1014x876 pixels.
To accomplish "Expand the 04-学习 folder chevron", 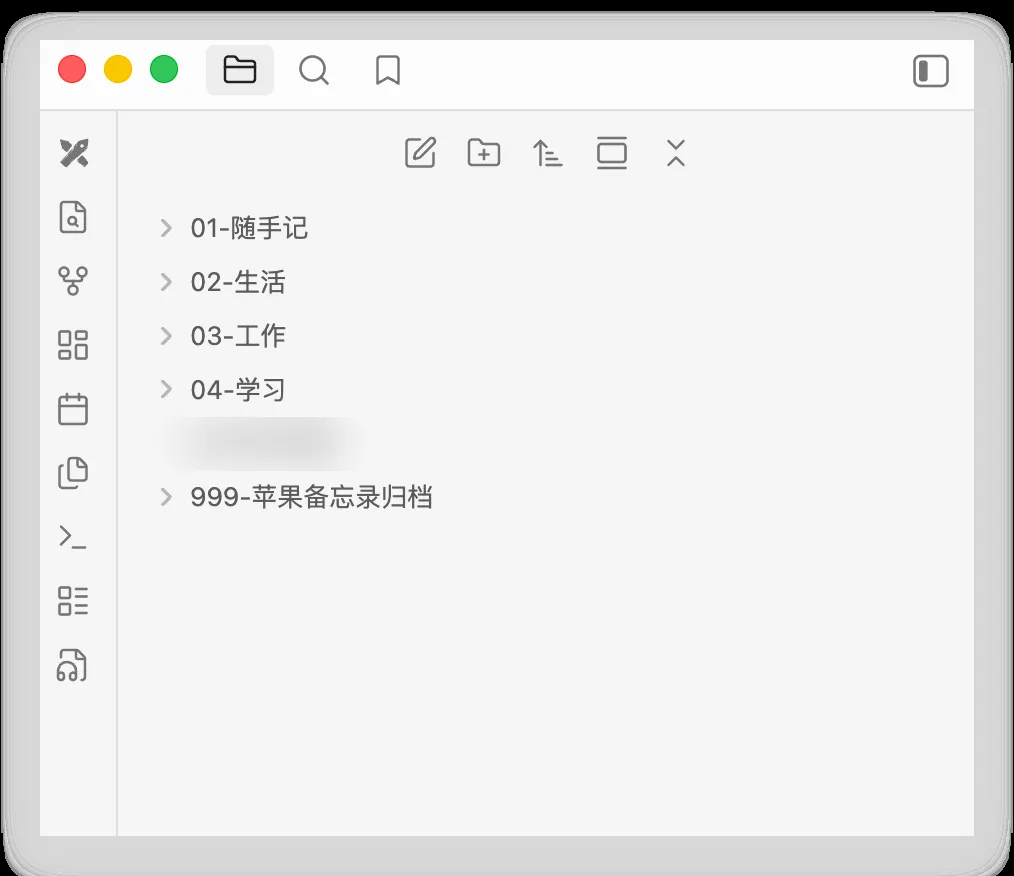I will 166,389.
